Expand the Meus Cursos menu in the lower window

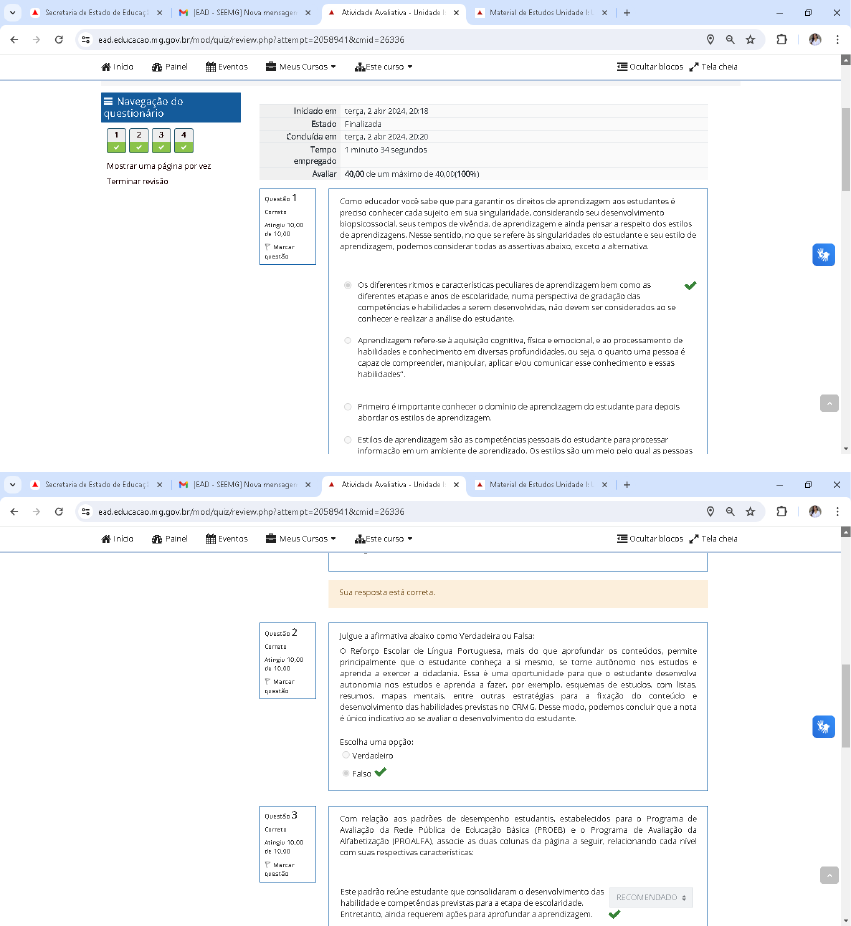(301, 539)
